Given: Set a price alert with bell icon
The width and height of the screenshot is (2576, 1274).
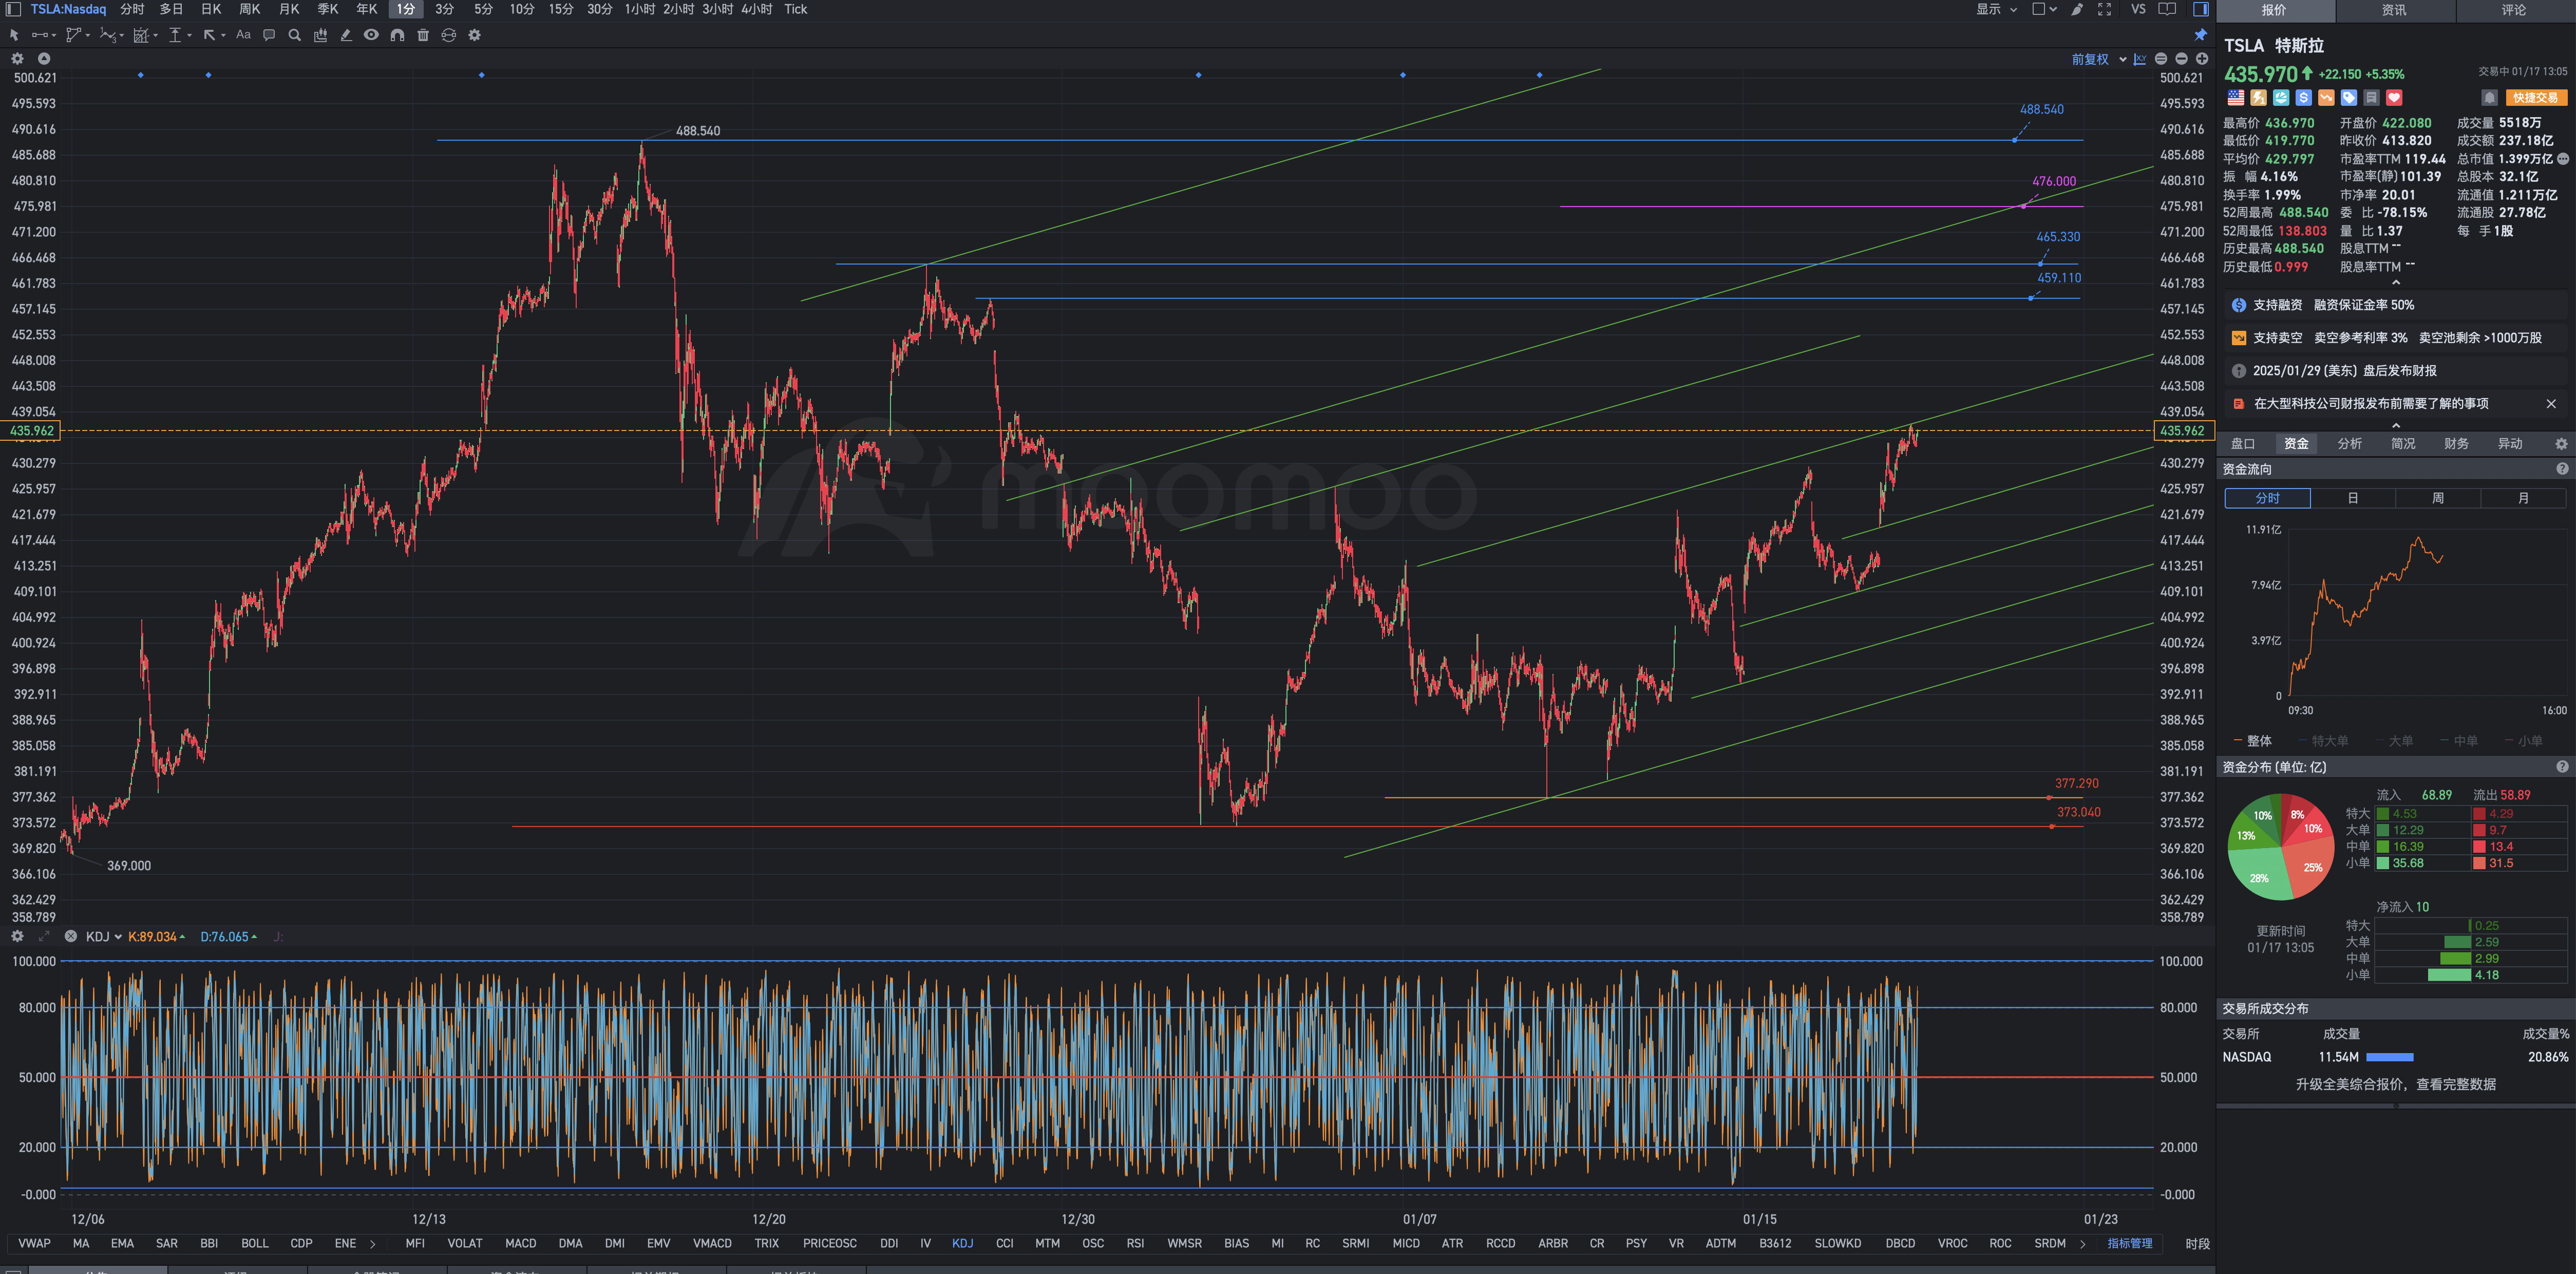Looking at the screenshot, I should (2490, 98).
